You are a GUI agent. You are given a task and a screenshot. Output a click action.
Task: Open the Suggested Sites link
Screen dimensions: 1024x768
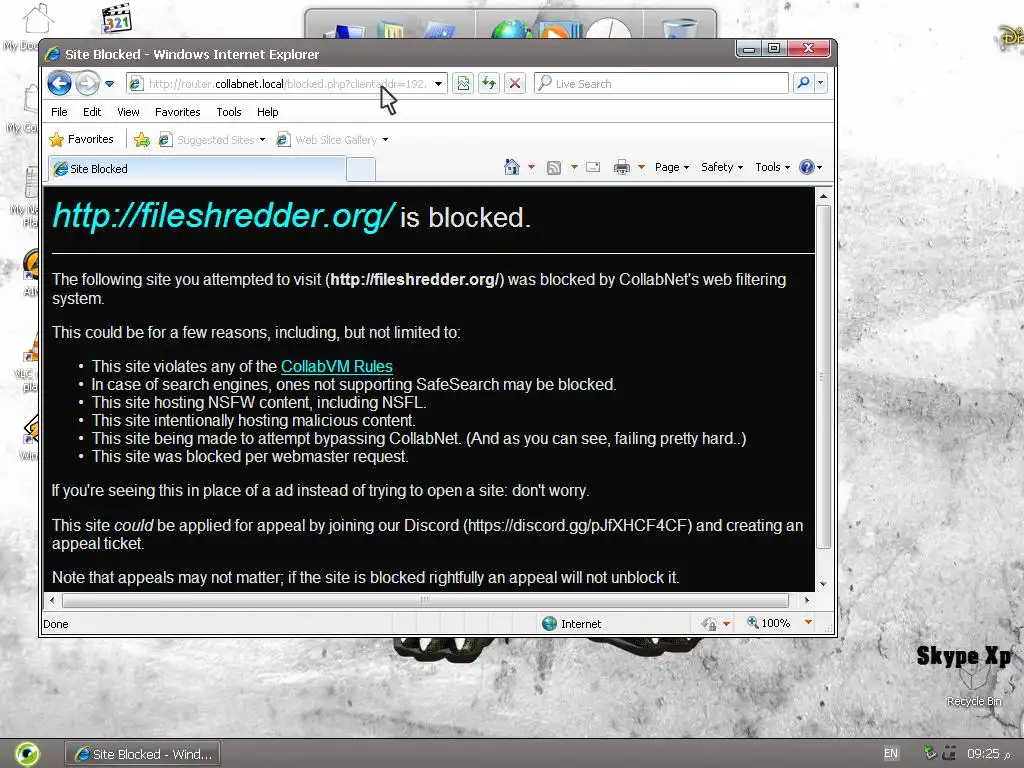pos(212,140)
